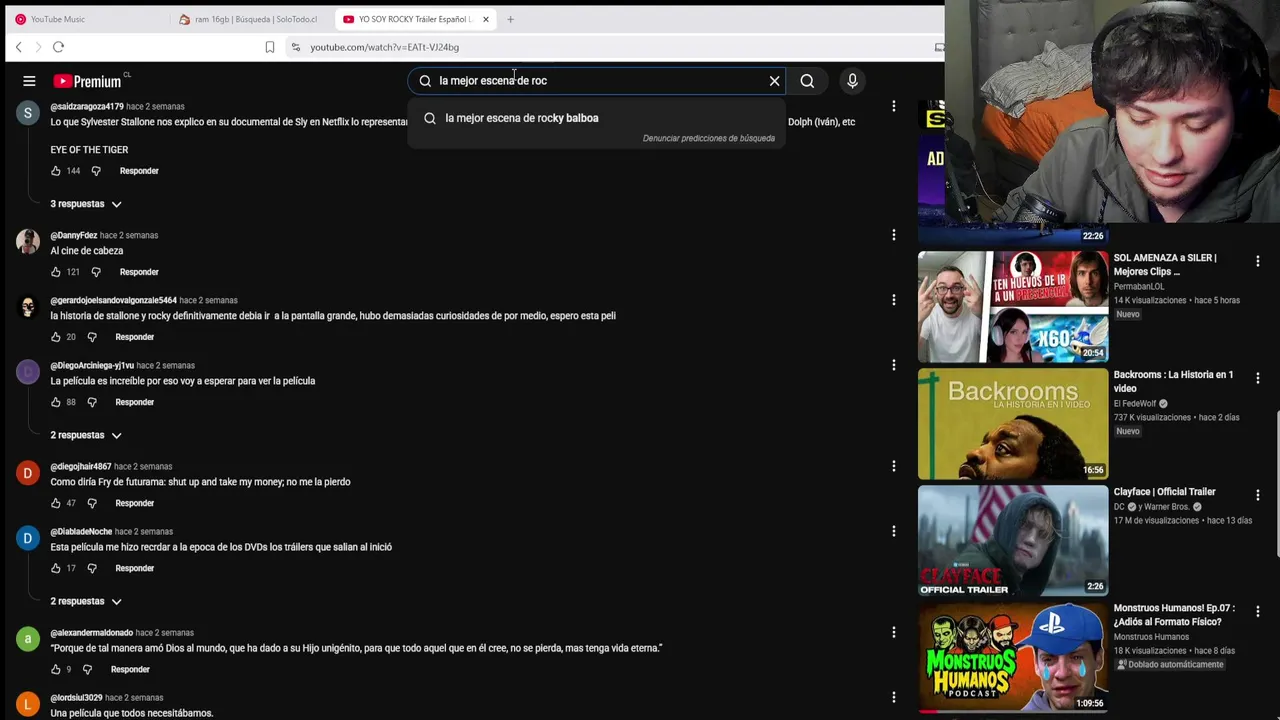Open options menu for Monstruos Humanos Ep.07
The image size is (1280, 720).
pos(1258,611)
